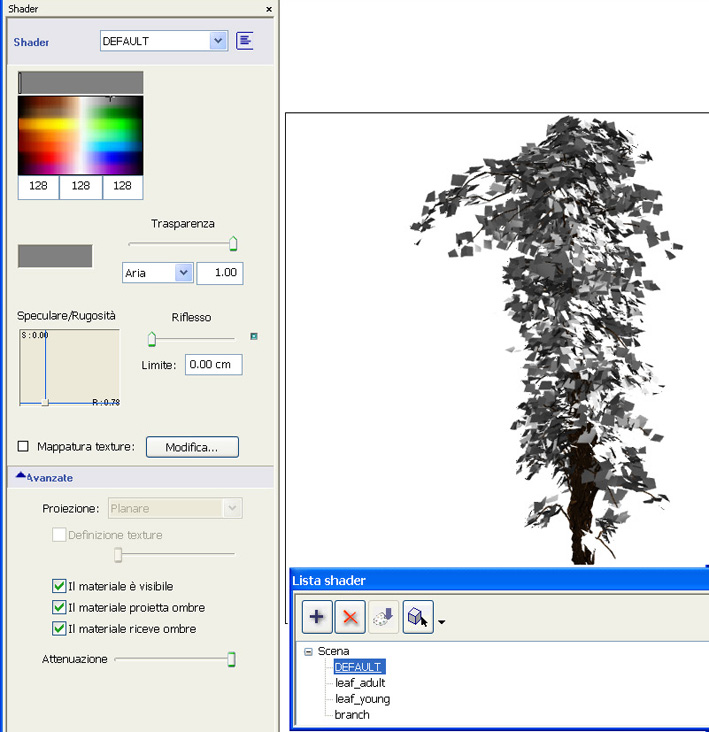The height and width of the screenshot is (732, 709).
Task: Enable the Mappatura texture checkbox
Action: 23,447
